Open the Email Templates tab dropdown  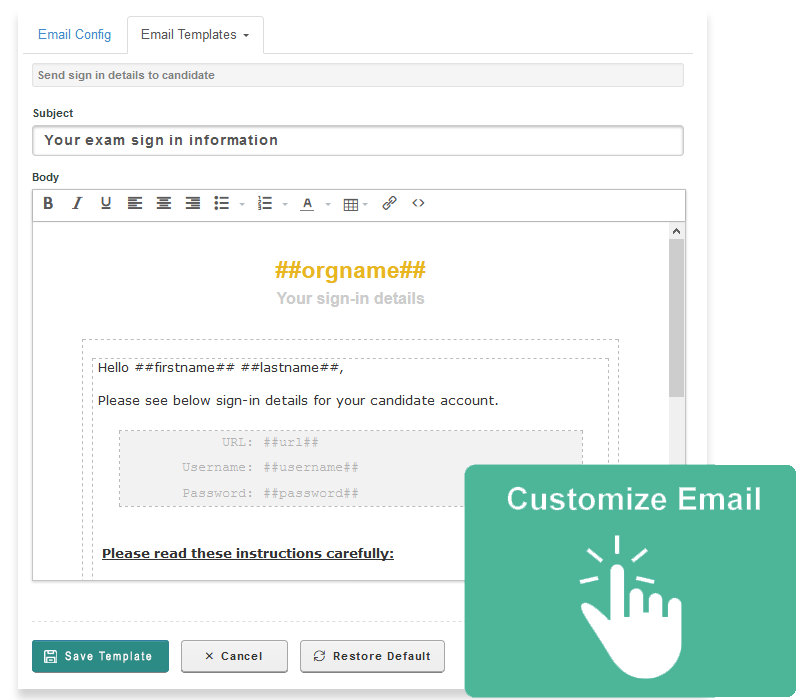(x=195, y=35)
